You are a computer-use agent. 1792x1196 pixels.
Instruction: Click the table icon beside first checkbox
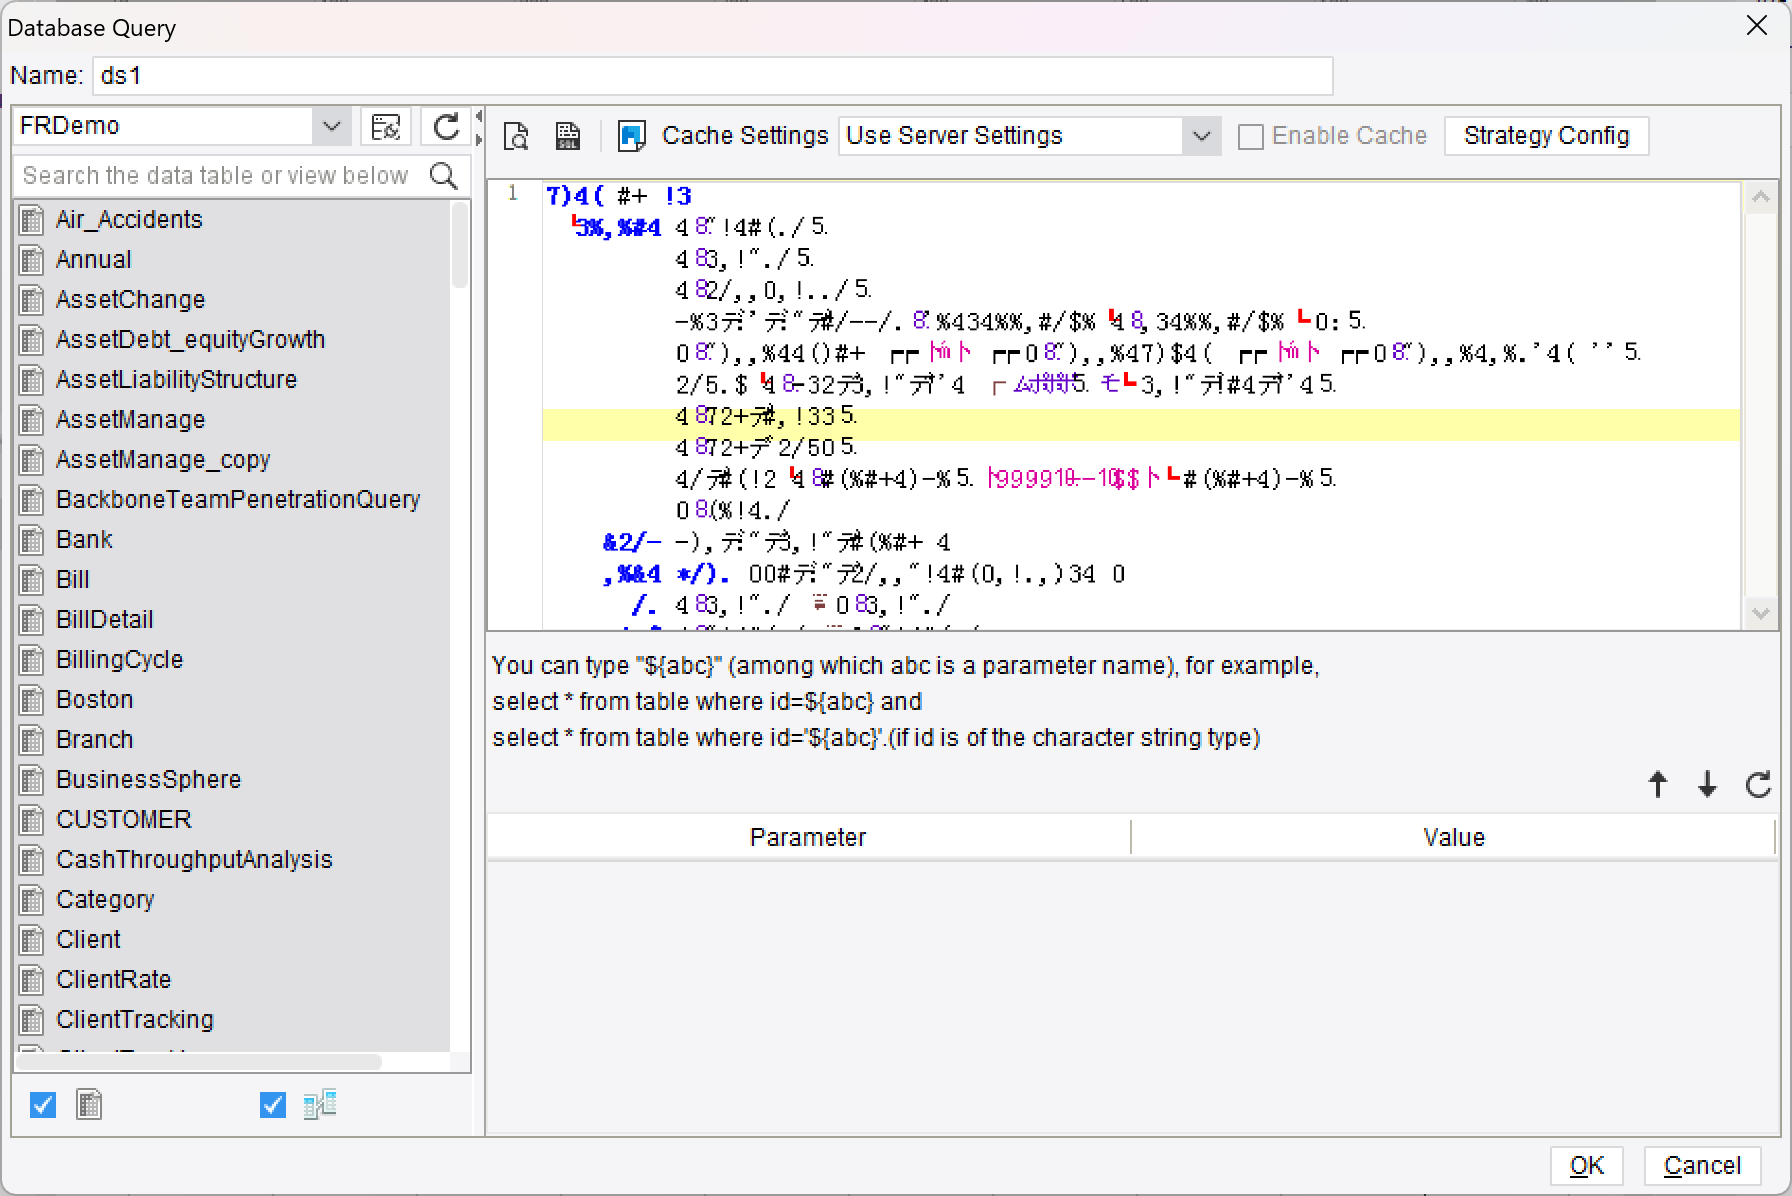pos(89,1105)
